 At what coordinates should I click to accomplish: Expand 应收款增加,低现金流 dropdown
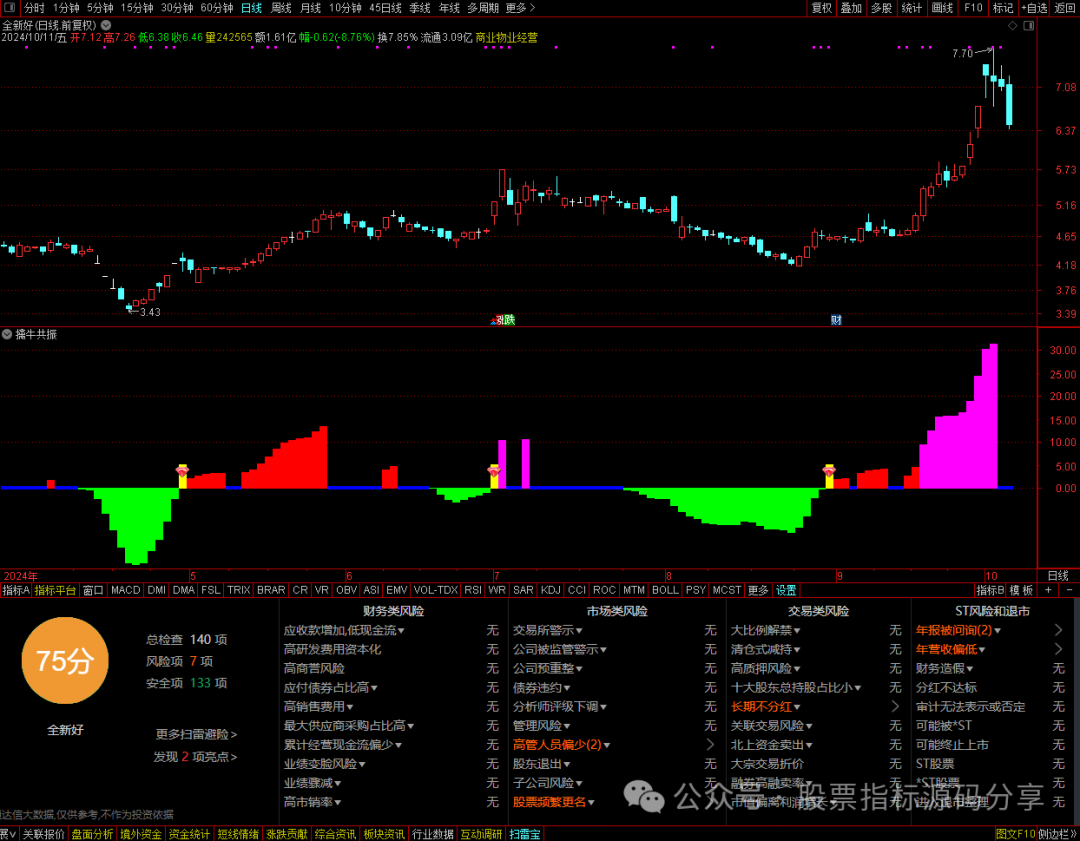click(401, 631)
